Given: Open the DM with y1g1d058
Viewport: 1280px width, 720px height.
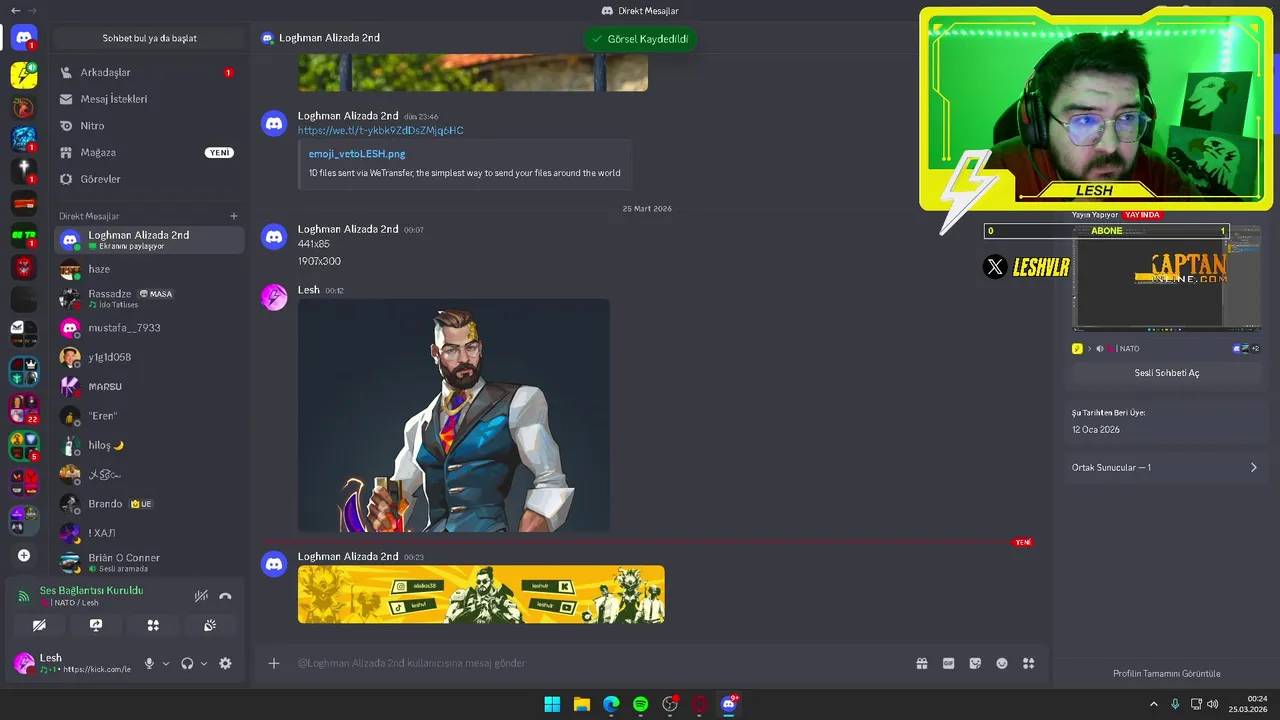Looking at the screenshot, I should point(148,357).
